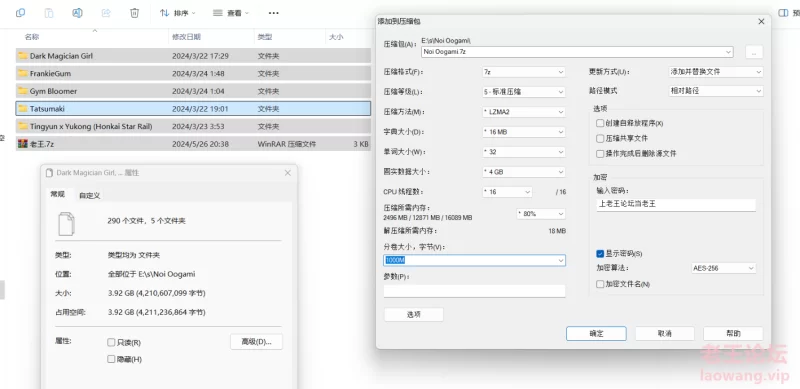Sort by 名称 column header
Screen dimensions: 800x389
[32, 37]
